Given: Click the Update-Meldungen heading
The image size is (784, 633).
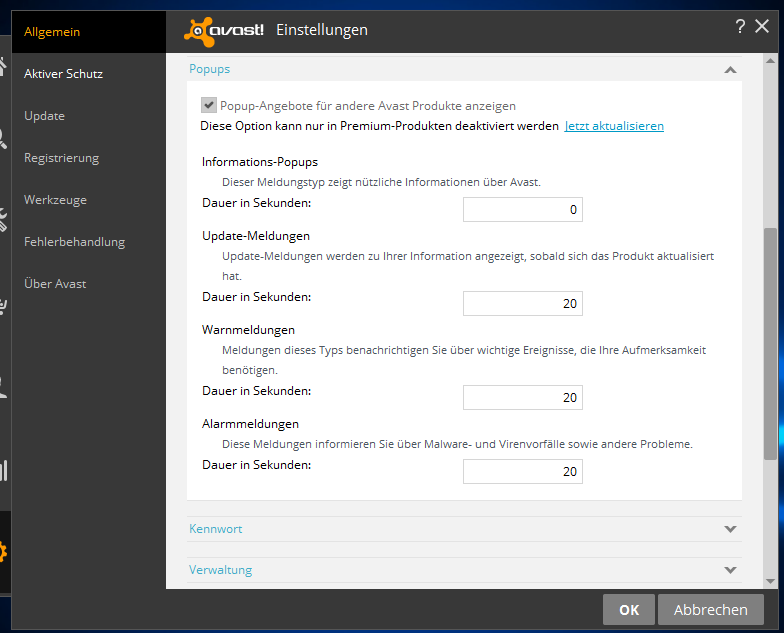Looking at the screenshot, I should [x=256, y=236].
